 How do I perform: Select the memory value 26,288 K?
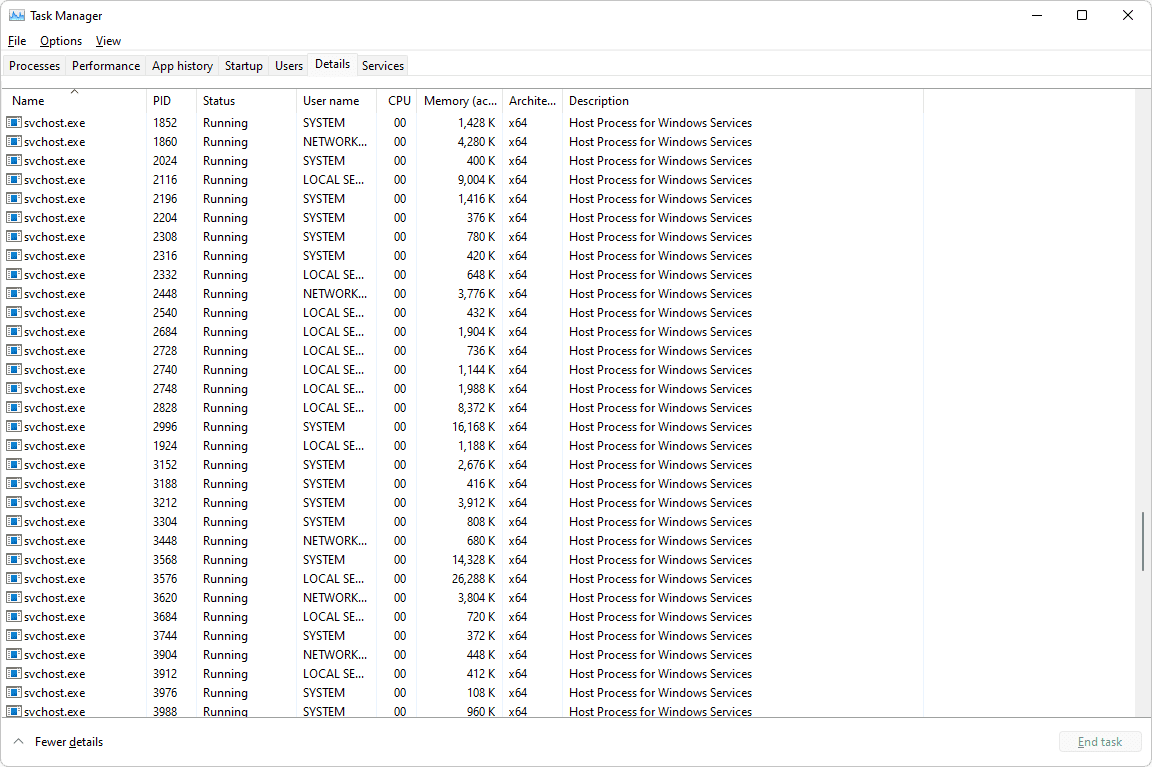(473, 579)
